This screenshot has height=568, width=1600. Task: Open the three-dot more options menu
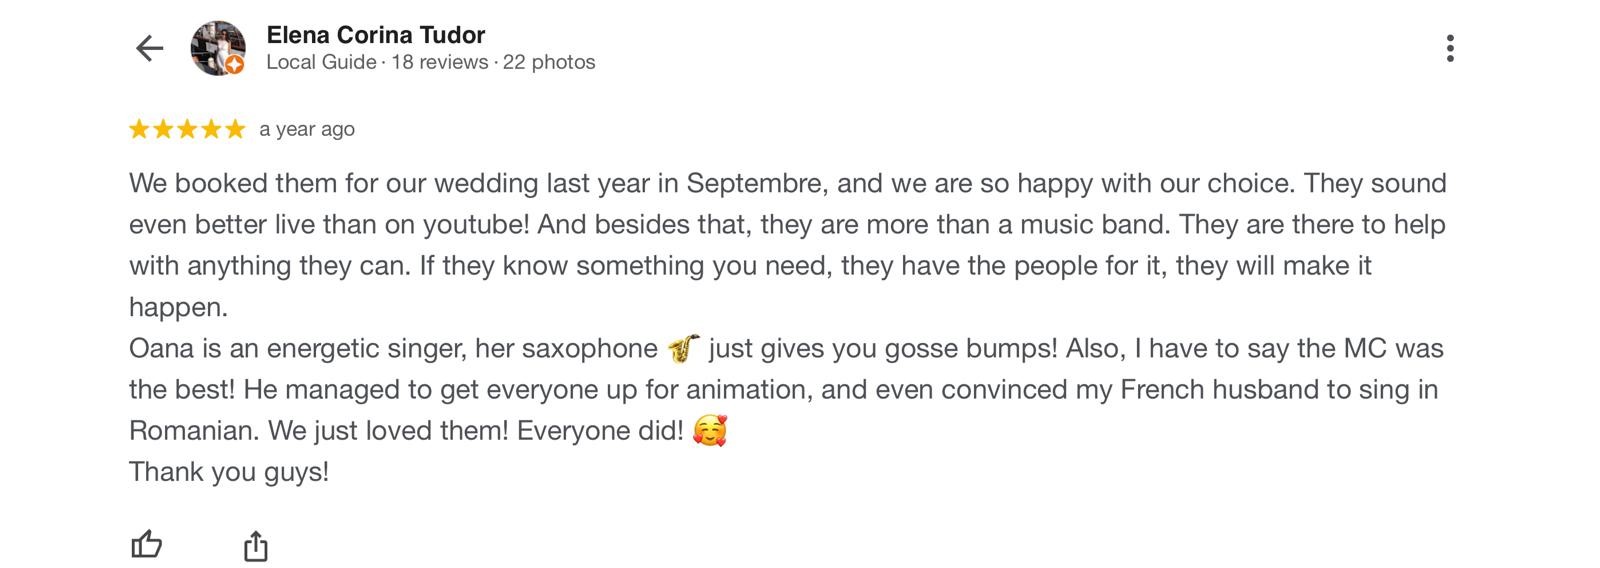(1449, 48)
